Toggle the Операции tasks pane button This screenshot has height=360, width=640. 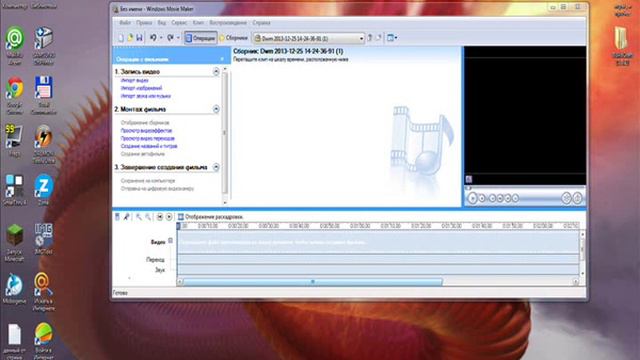point(200,38)
